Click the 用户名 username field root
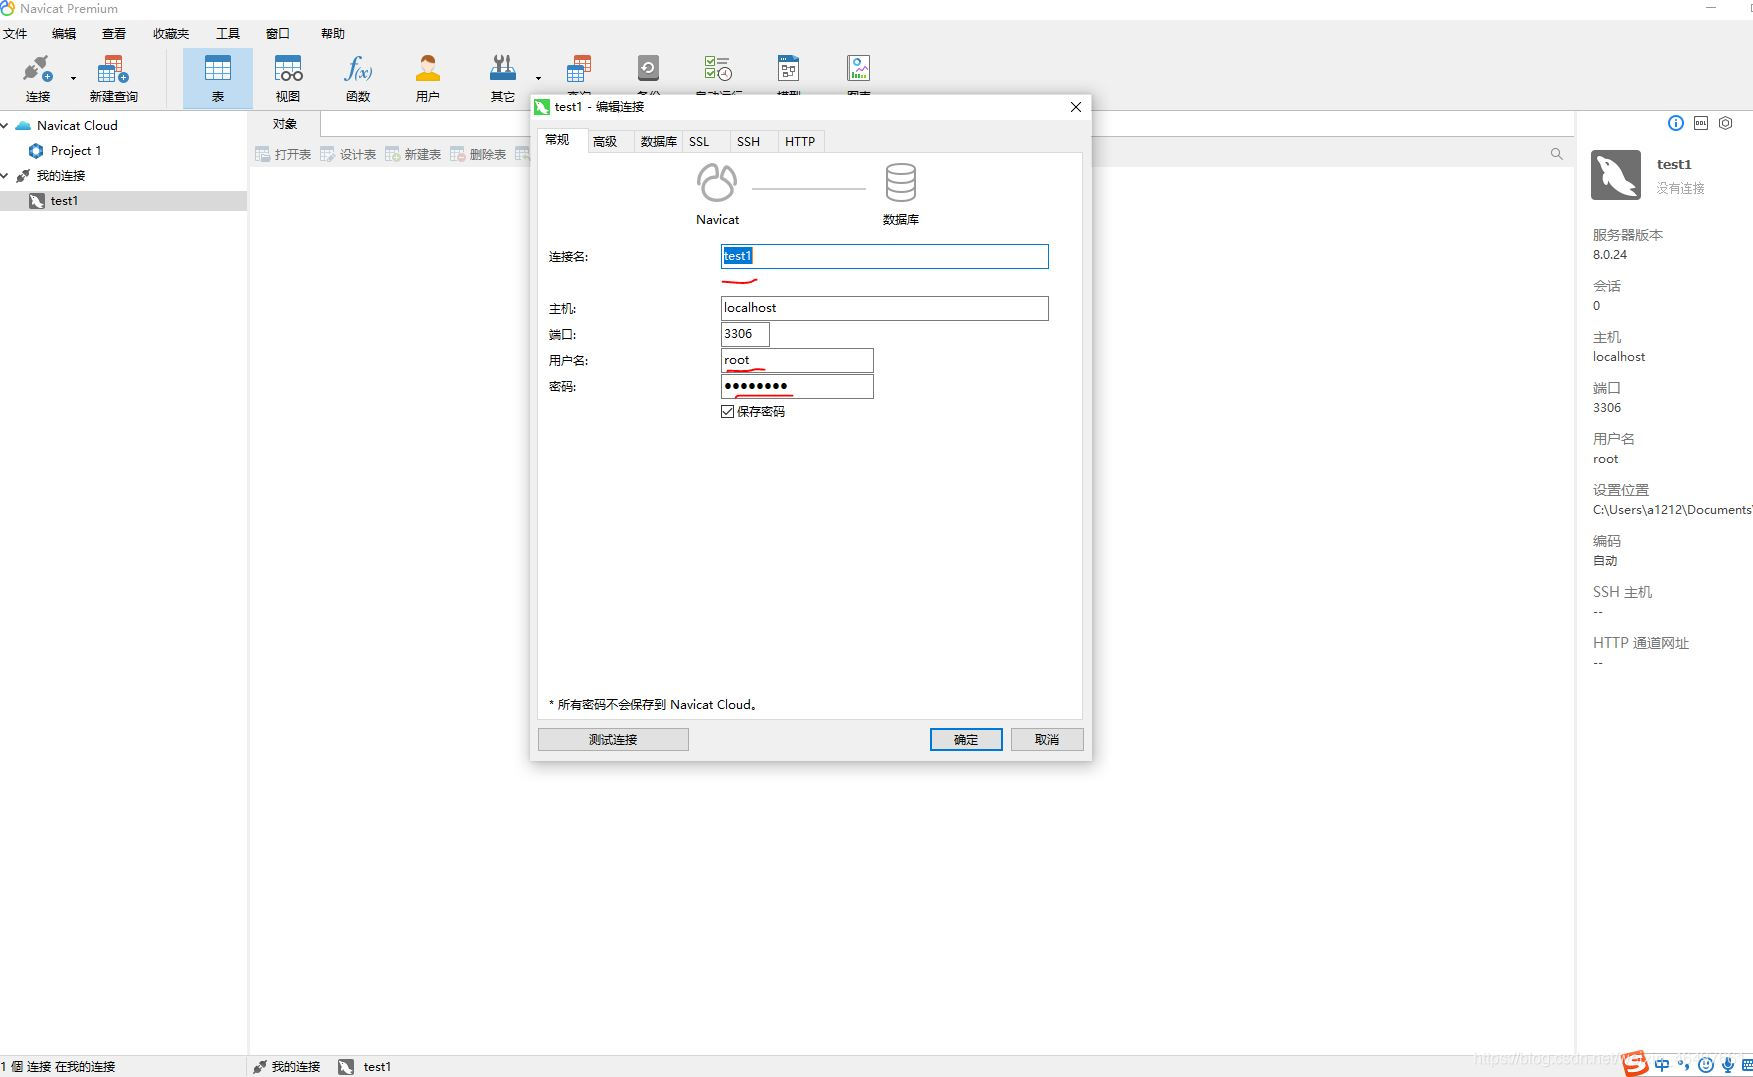The height and width of the screenshot is (1077, 1753). [x=797, y=360]
